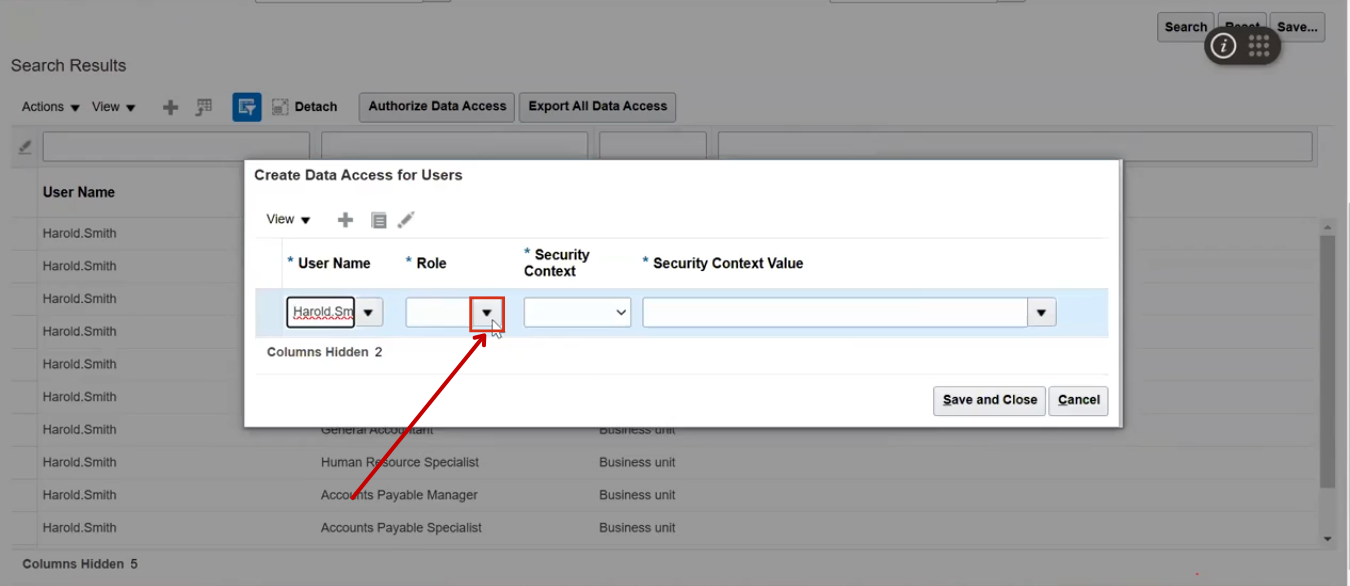This screenshot has width=1350, height=586.
Task: Click the freeze columns icon on the toolbar
Action: (203, 106)
